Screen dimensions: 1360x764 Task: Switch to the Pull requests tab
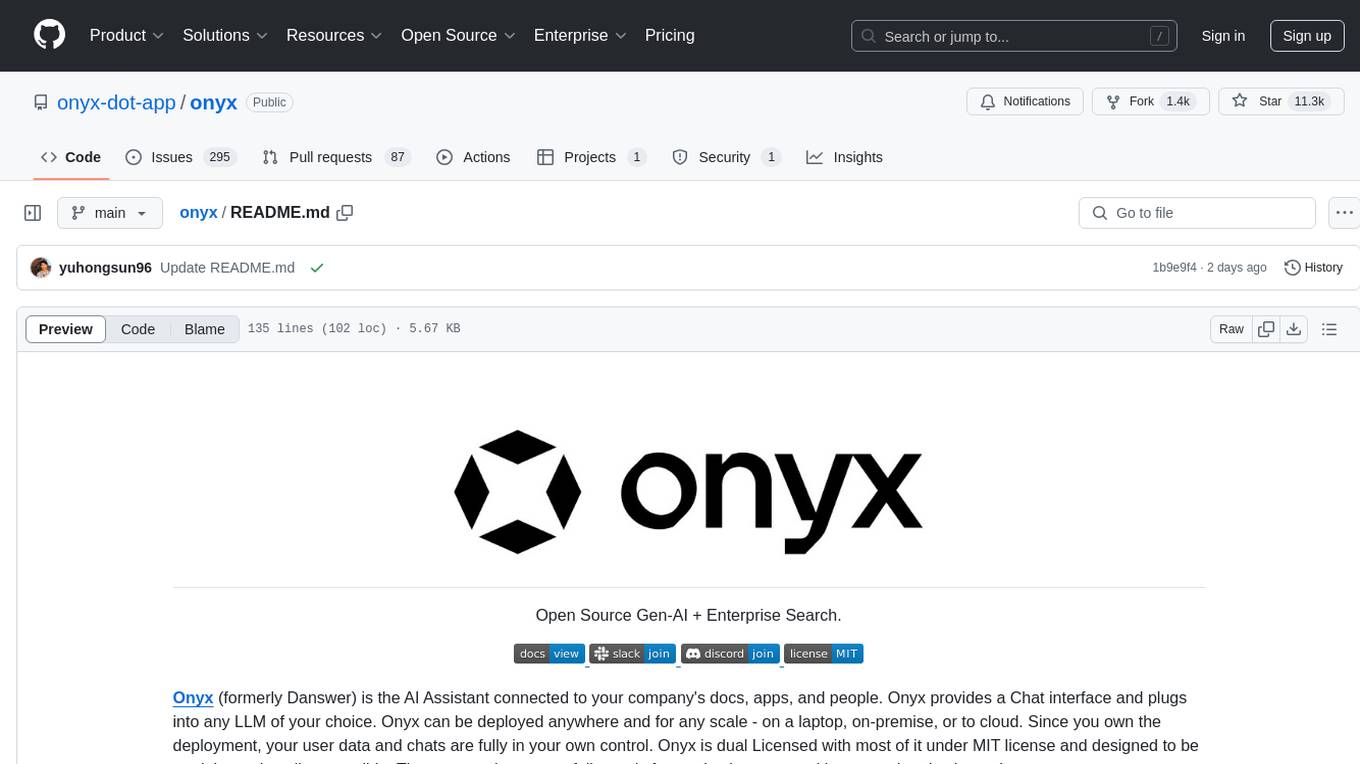pyautogui.click(x=336, y=157)
